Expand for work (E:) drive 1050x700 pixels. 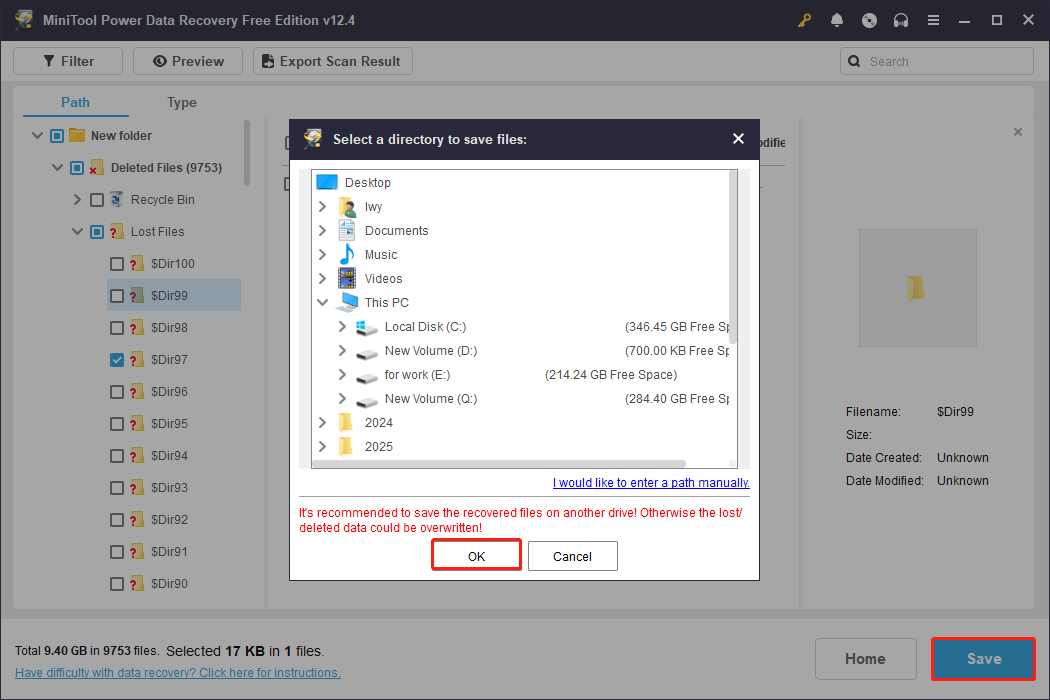[x=342, y=374]
